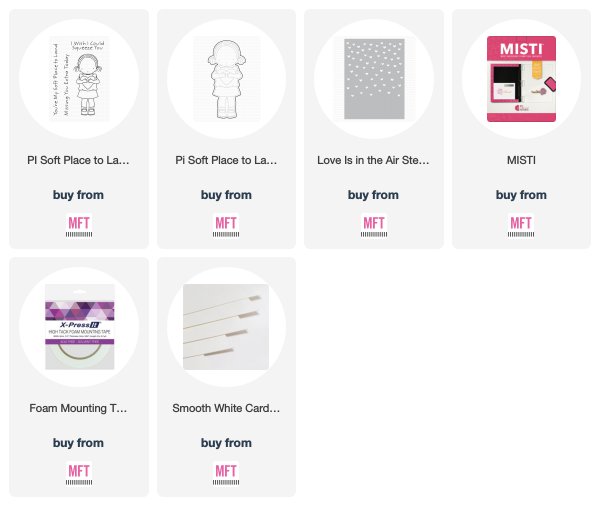Click 'buy from' under MISTI
600x509 pixels.
521,195
